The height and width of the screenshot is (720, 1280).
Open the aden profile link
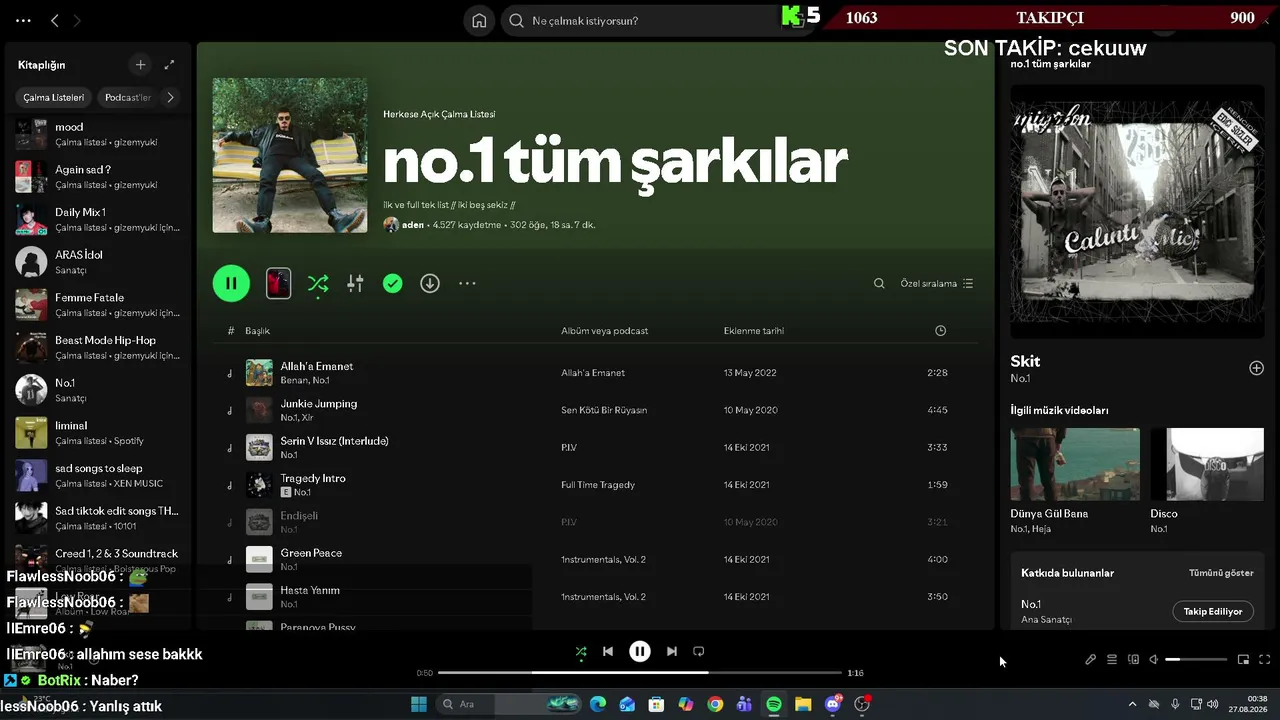(412, 225)
